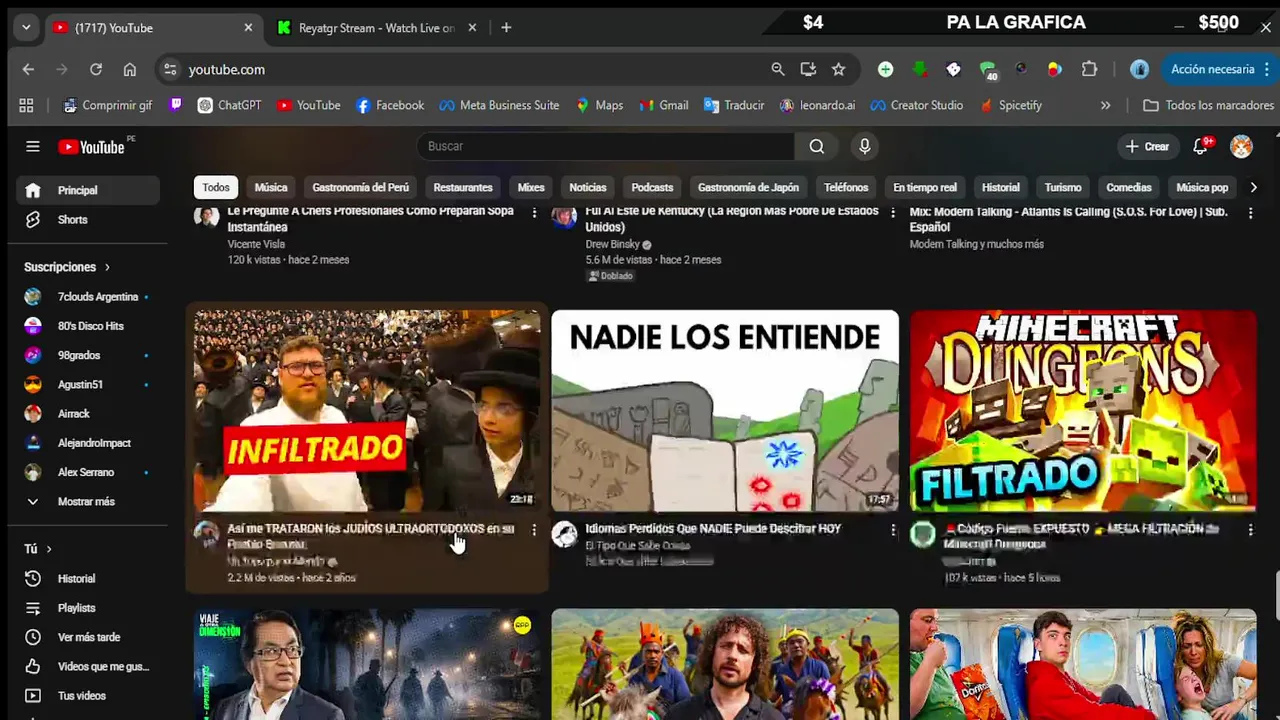Bookmark this page with star icon

[838, 69]
